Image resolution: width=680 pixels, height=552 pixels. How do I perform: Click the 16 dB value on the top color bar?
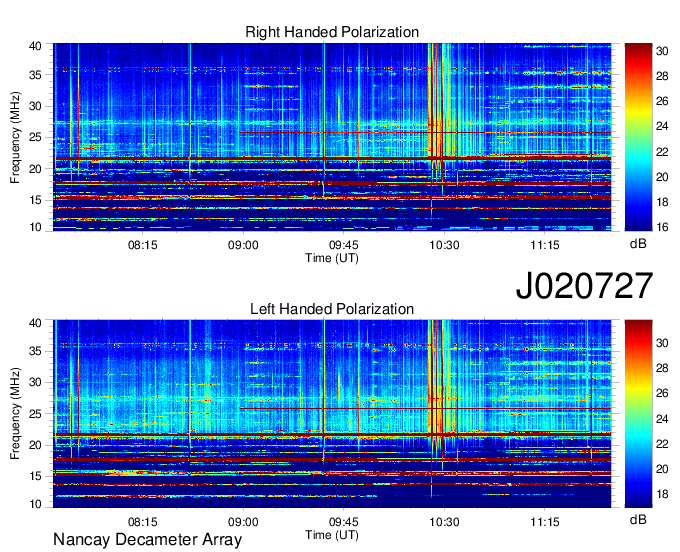(x=662, y=227)
